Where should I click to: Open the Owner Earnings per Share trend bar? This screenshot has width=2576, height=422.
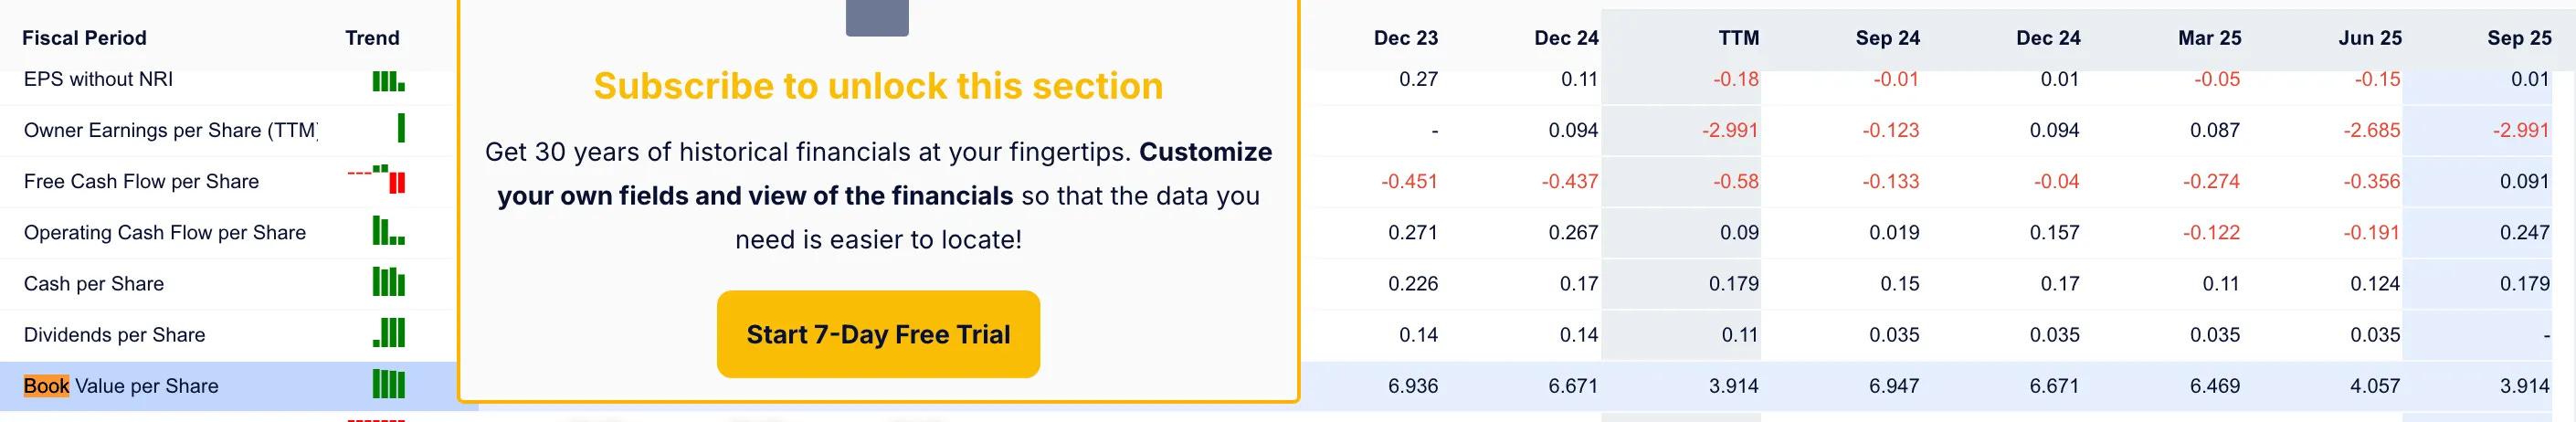coord(401,128)
